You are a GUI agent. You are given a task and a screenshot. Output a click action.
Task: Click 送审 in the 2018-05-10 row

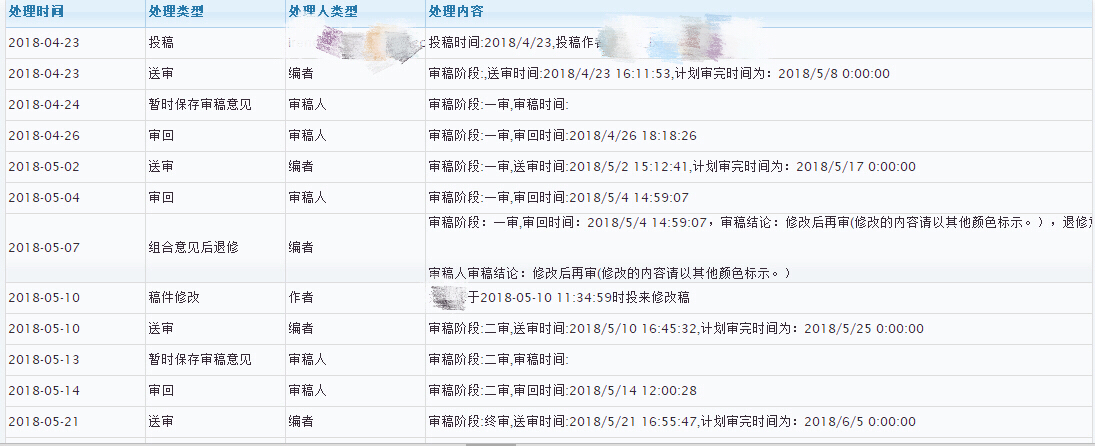161,328
